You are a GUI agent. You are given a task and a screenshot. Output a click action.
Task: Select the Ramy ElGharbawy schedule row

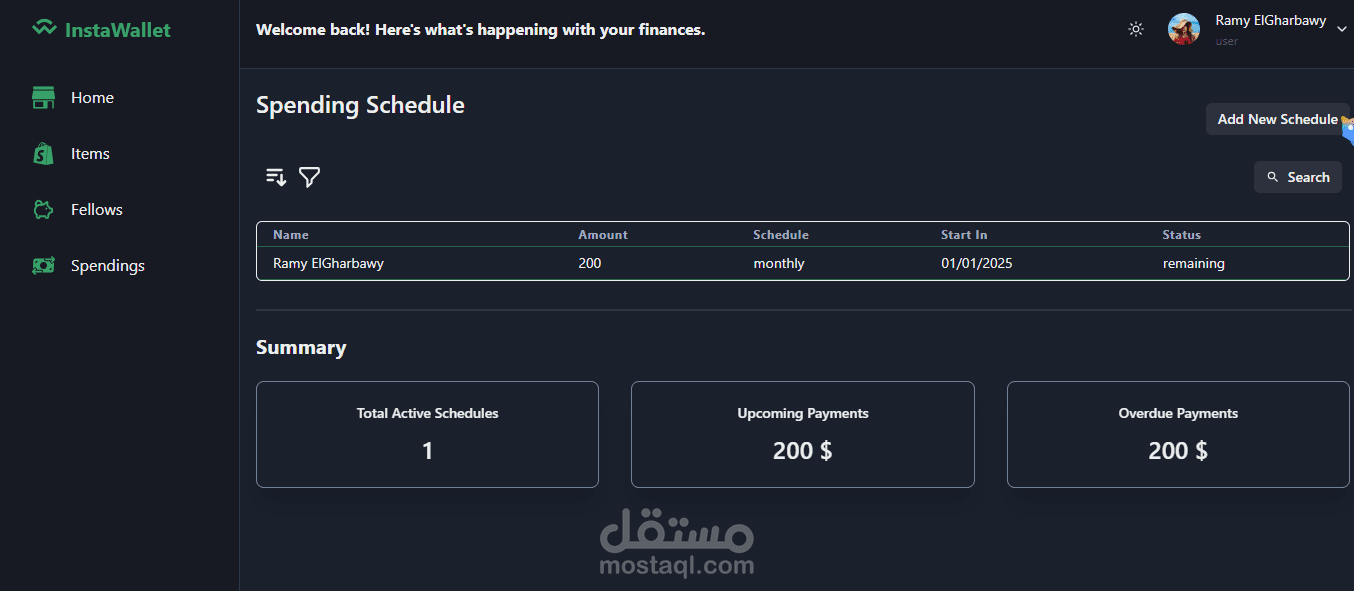(x=803, y=264)
